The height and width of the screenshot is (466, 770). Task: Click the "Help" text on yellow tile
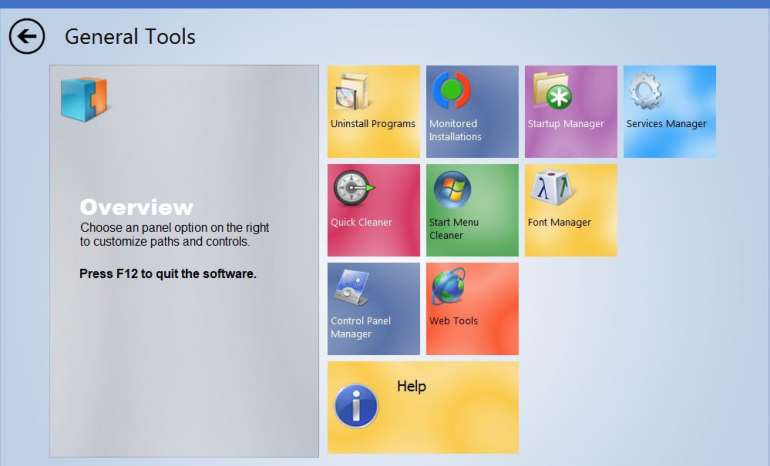(411, 386)
